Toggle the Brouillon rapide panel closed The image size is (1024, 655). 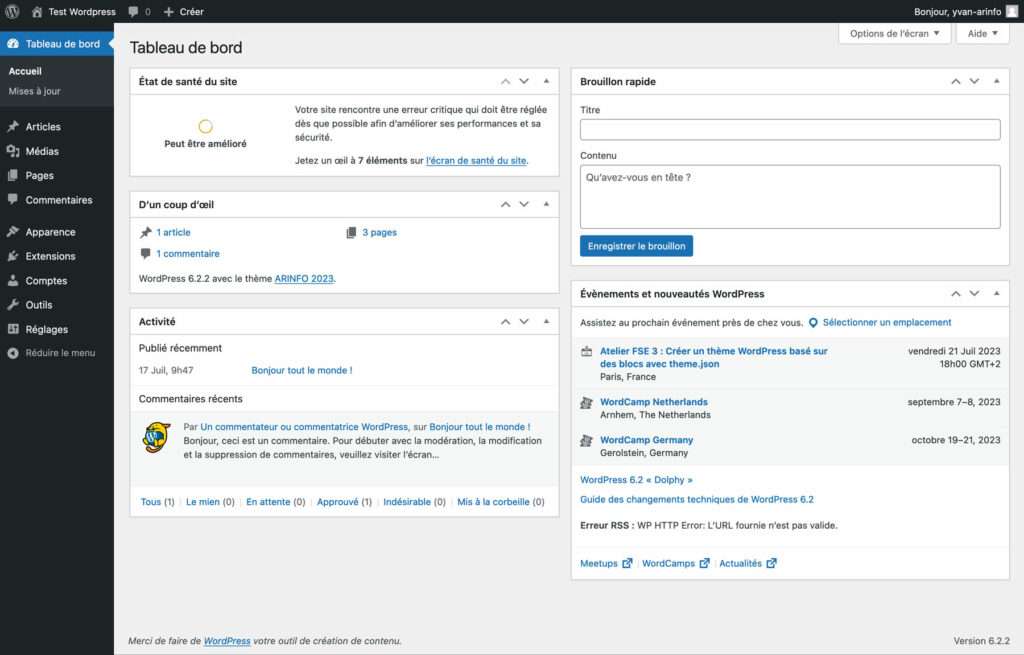(x=996, y=81)
